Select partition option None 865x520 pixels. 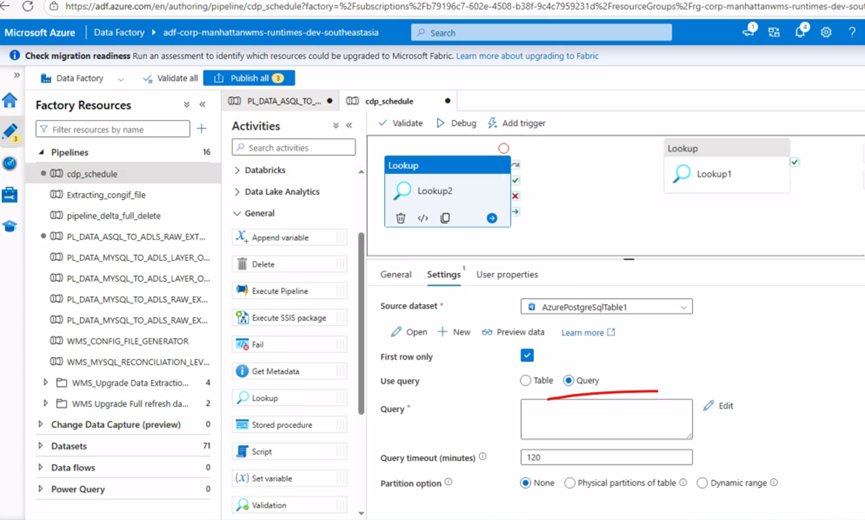point(525,483)
